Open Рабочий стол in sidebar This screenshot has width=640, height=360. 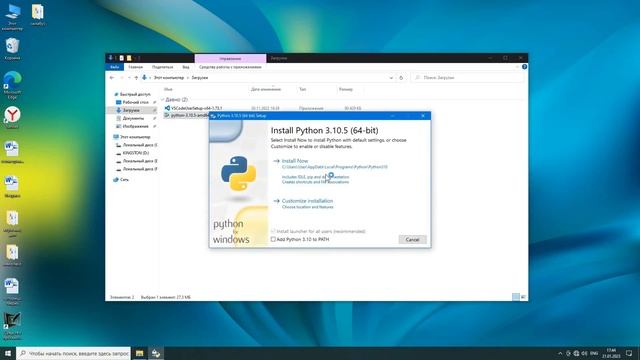[136, 102]
